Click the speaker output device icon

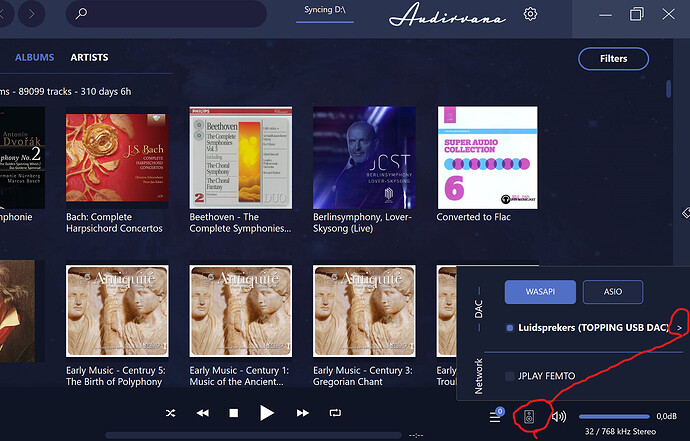[x=529, y=417]
